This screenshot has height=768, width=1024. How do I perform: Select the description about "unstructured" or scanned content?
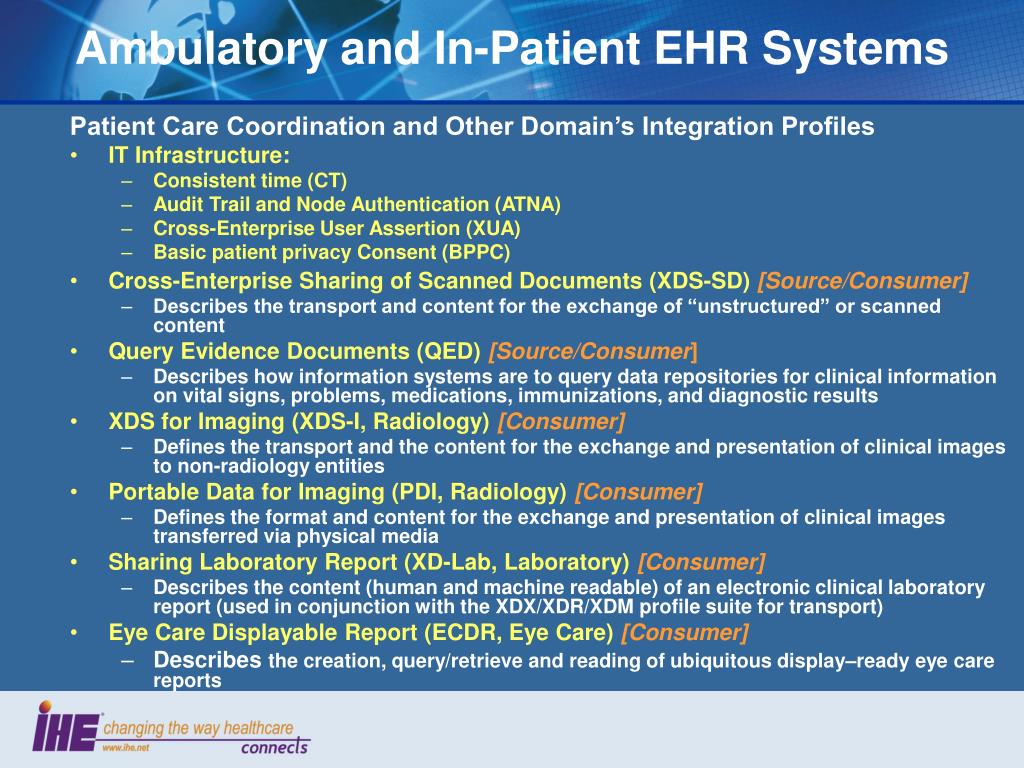(547, 315)
